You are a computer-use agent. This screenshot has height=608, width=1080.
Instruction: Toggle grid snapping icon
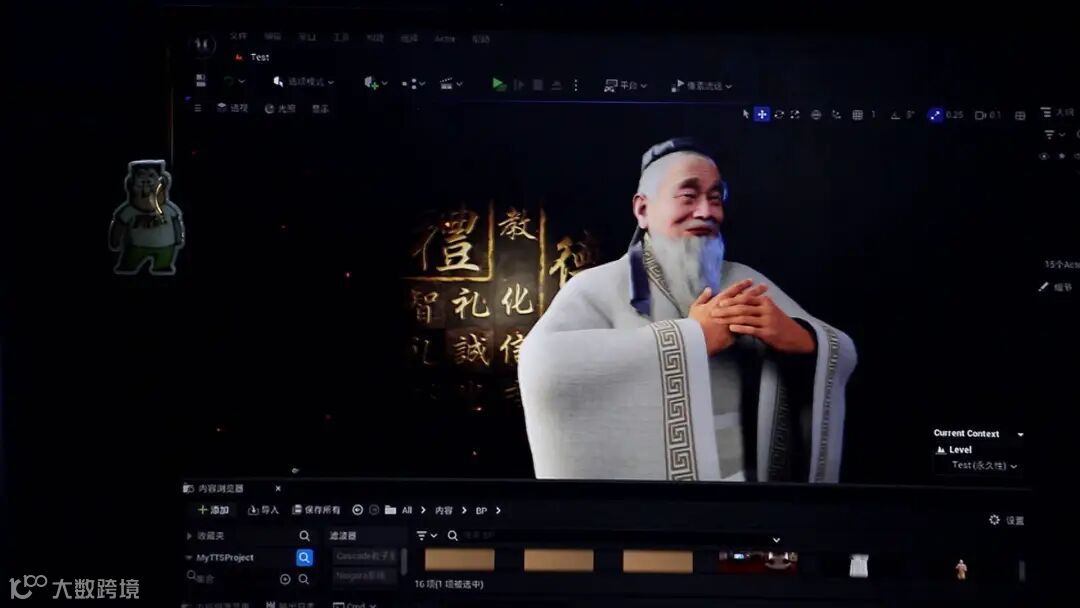(x=858, y=115)
